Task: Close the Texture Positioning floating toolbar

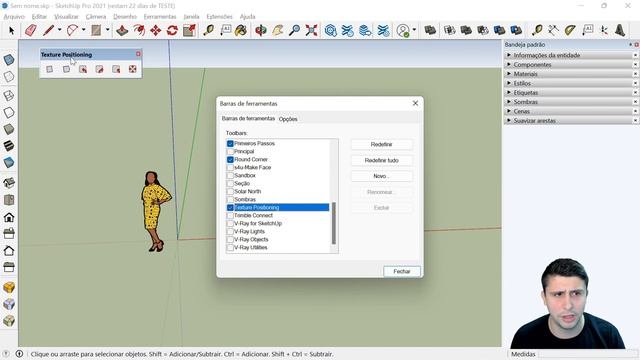Action: [138, 54]
